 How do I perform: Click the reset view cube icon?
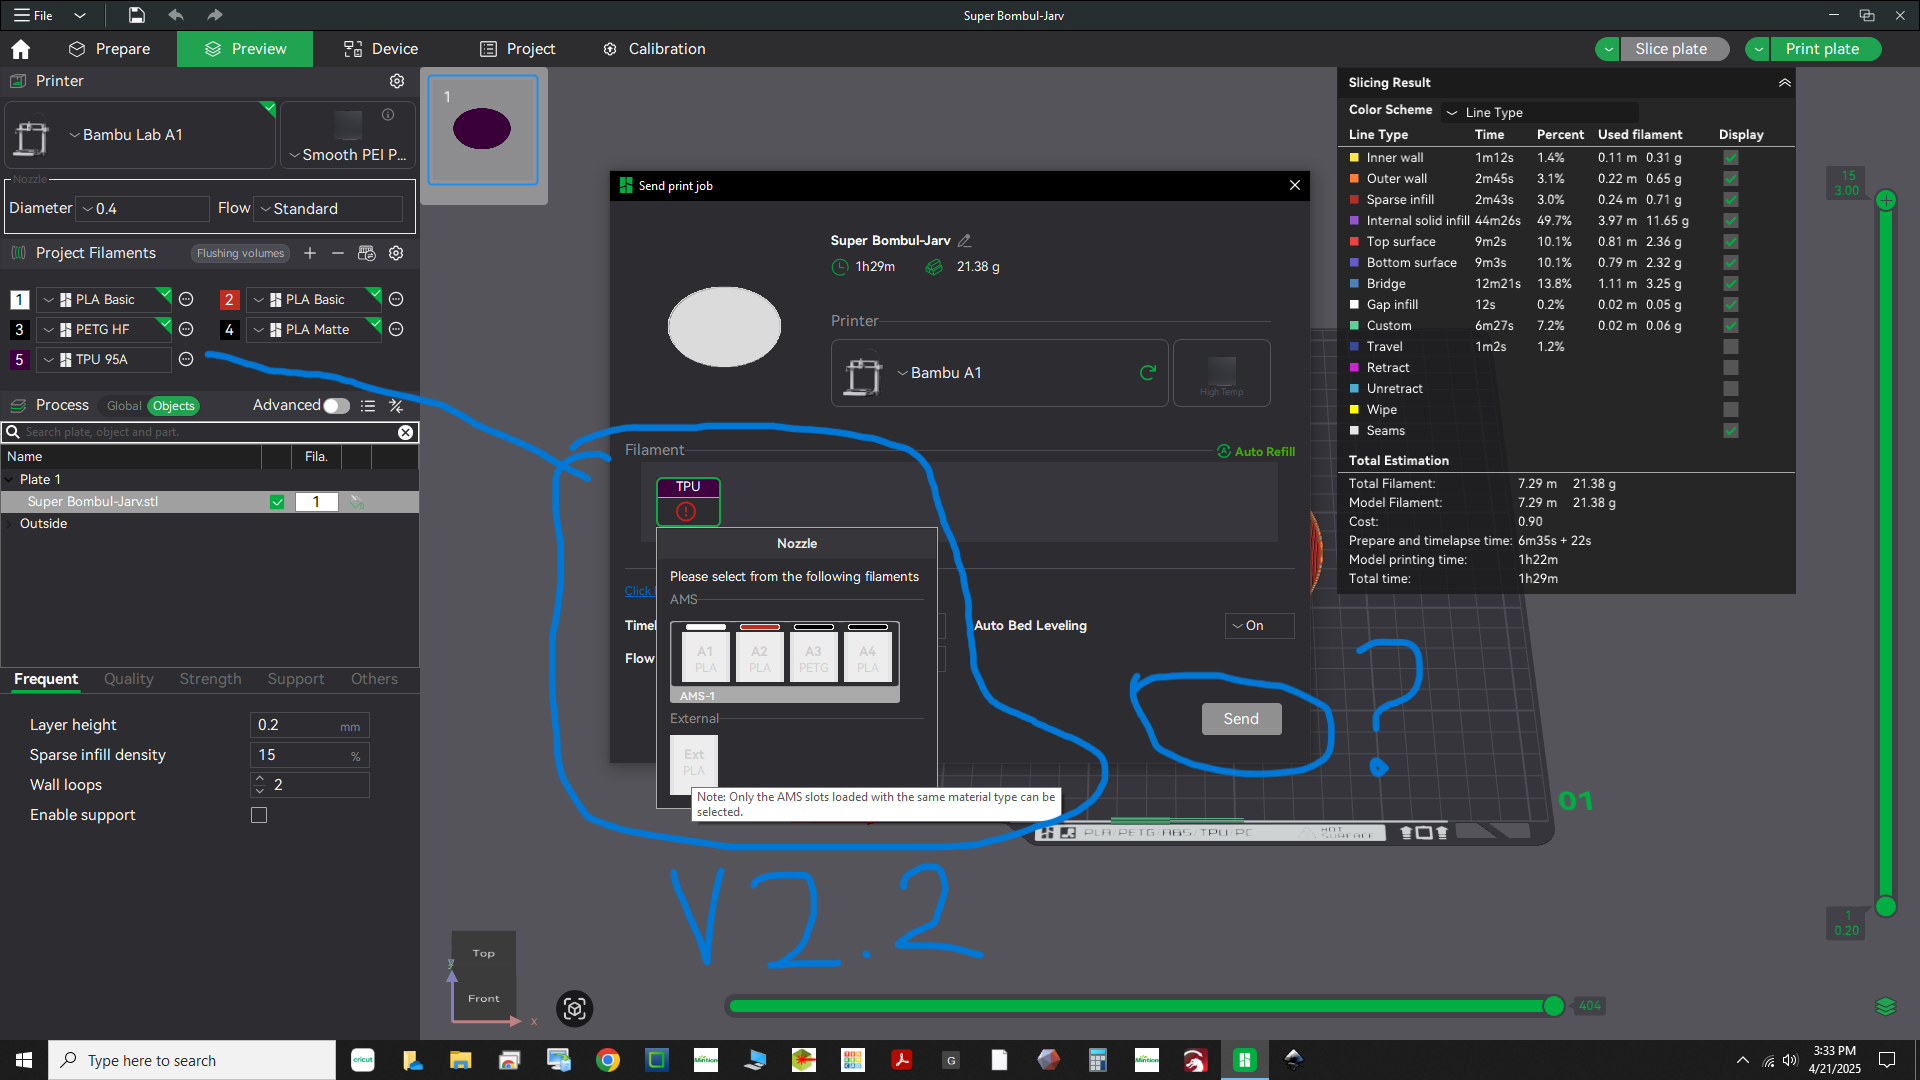click(574, 1008)
